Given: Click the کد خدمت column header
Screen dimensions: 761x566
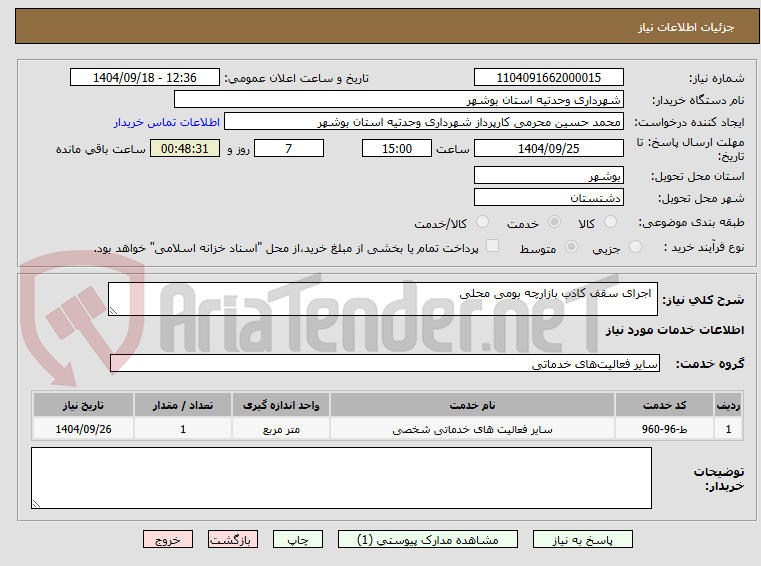Looking at the screenshot, I should coord(664,405).
